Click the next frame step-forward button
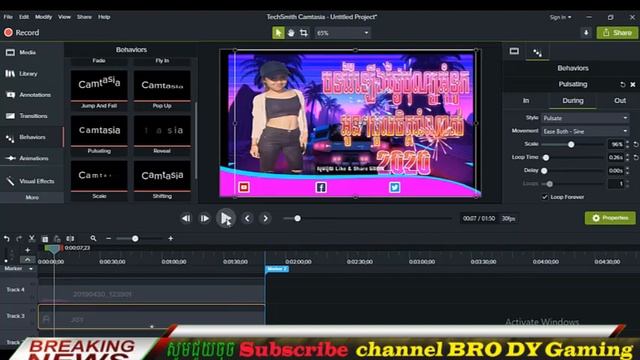 (x=204, y=218)
